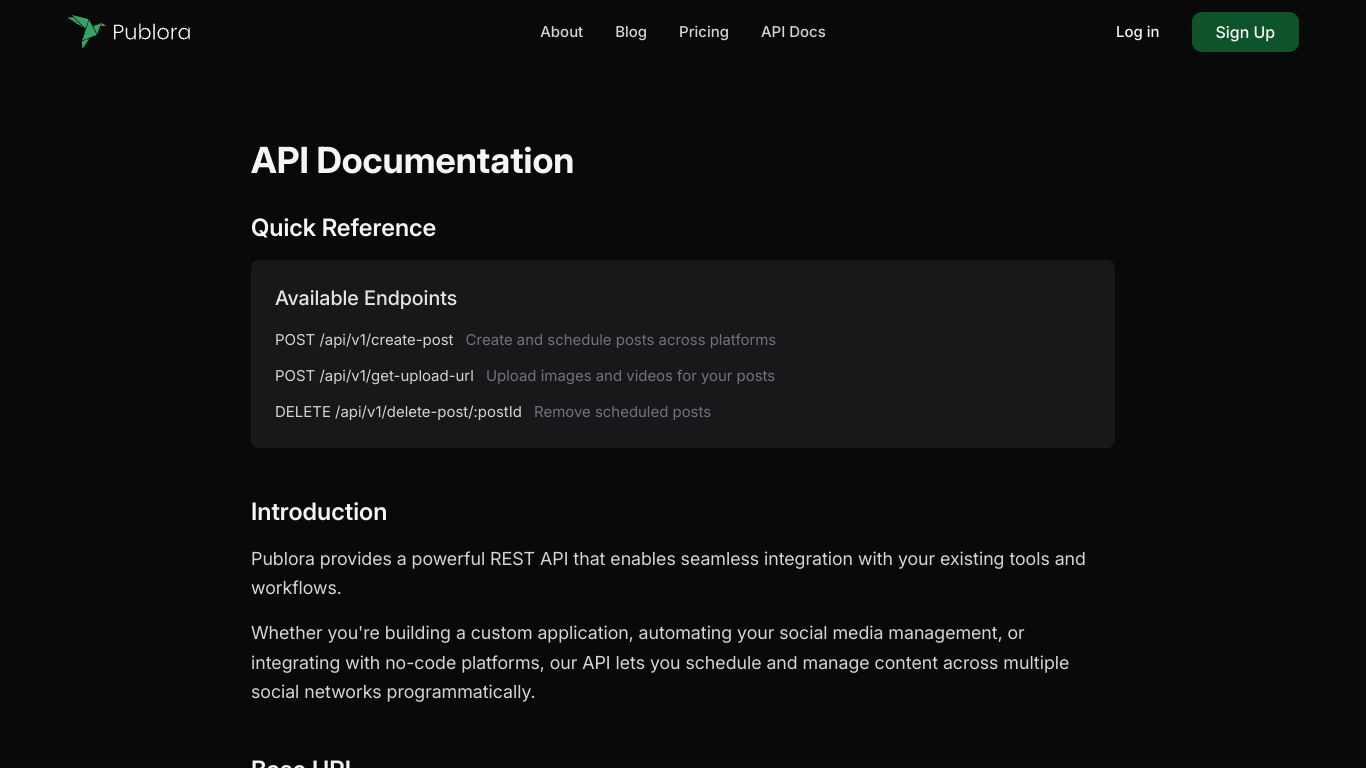The image size is (1366, 768).
Task: Select DELETE /api/v1/delete-post/:postId endpoint
Action: [x=398, y=412]
